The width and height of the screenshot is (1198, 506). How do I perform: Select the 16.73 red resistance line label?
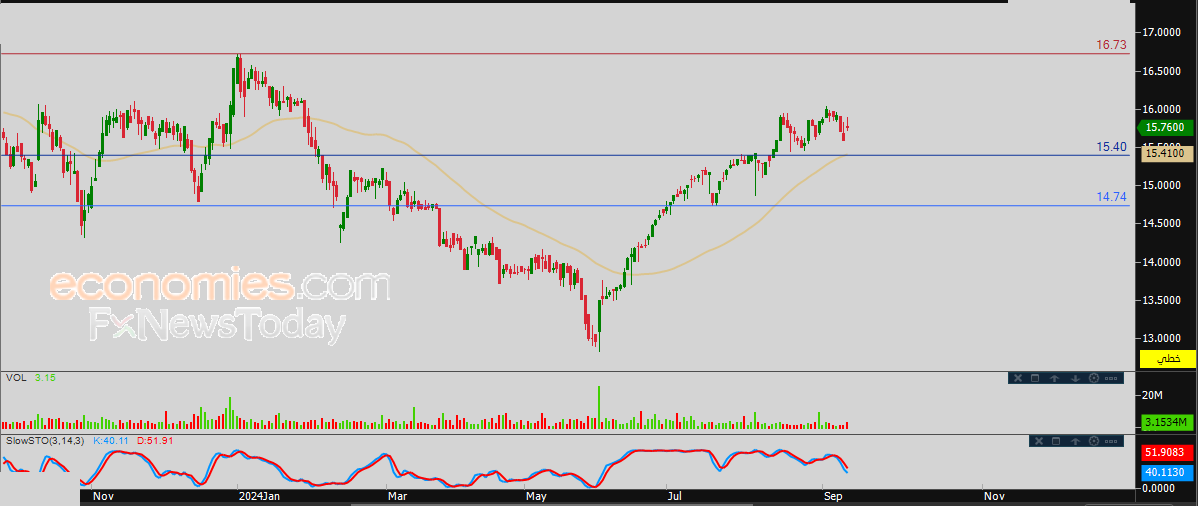click(x=1112, y=46)
